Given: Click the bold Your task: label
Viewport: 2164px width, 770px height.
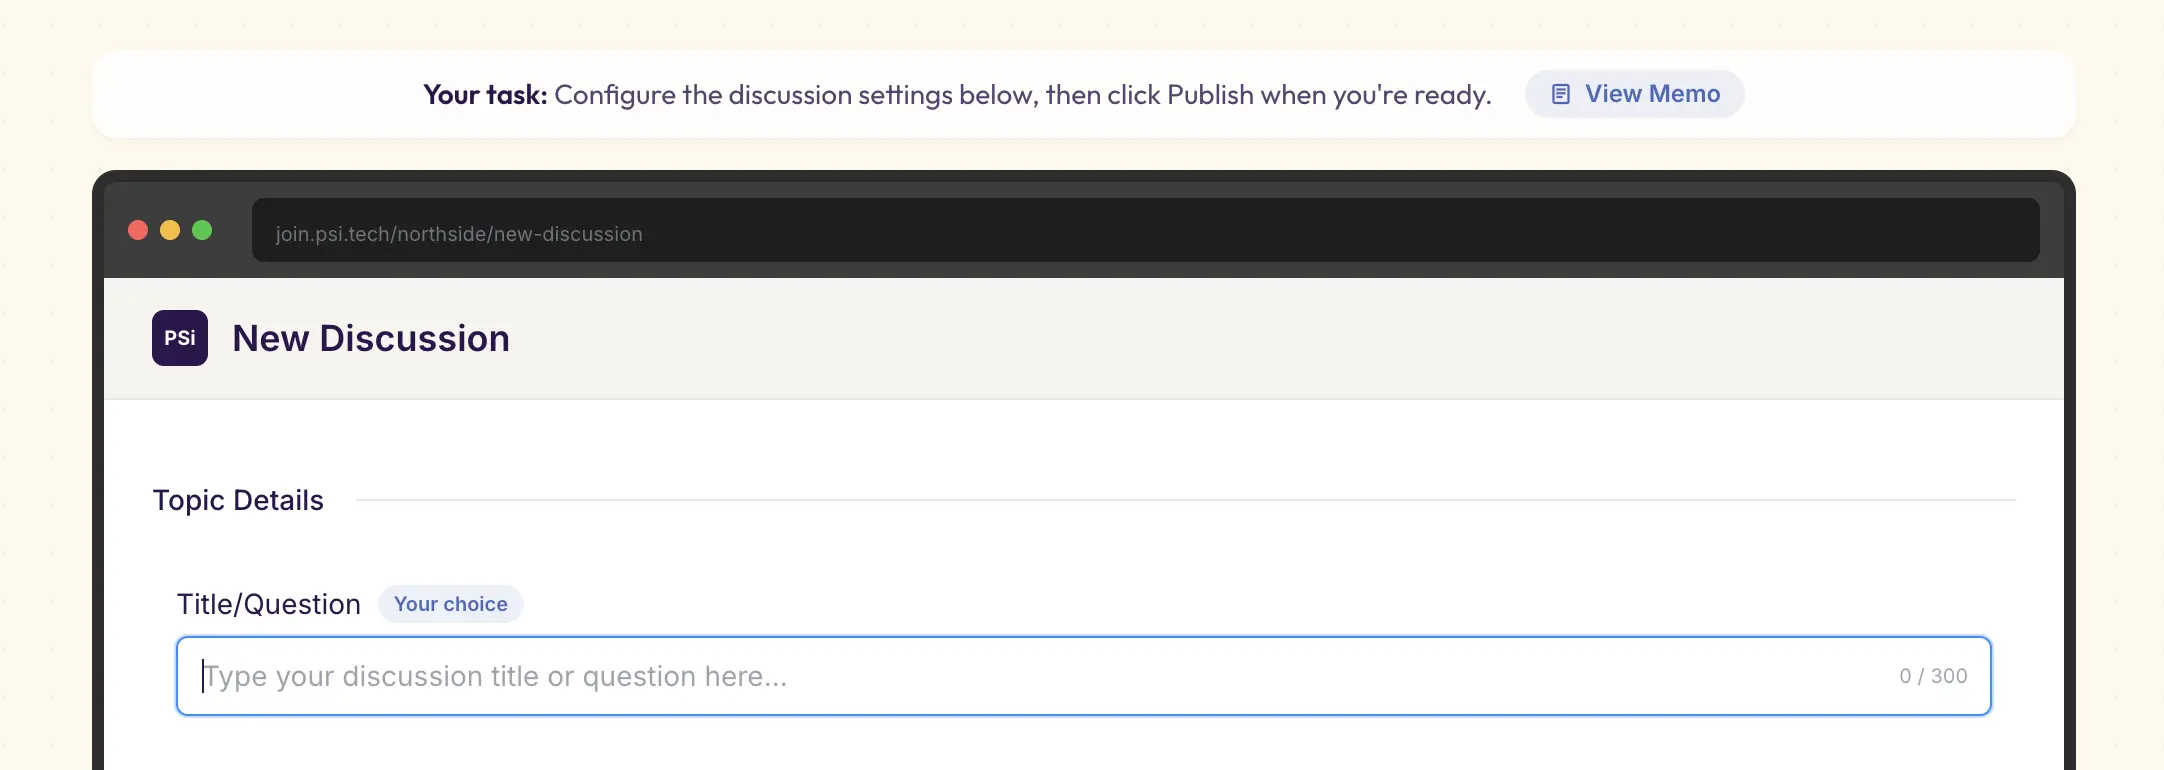Looking at the screenshot, I should [x=485, y=94].
